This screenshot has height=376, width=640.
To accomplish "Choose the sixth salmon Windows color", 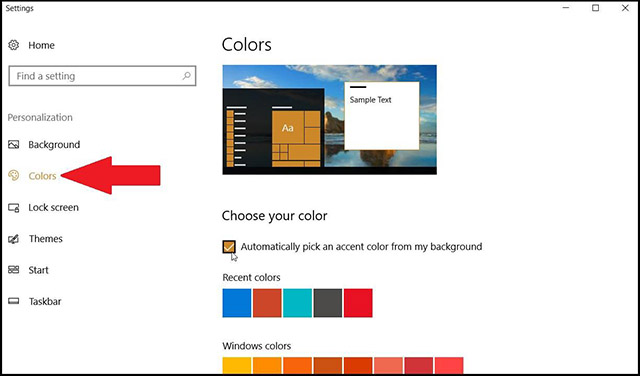I will click(389, 365).
